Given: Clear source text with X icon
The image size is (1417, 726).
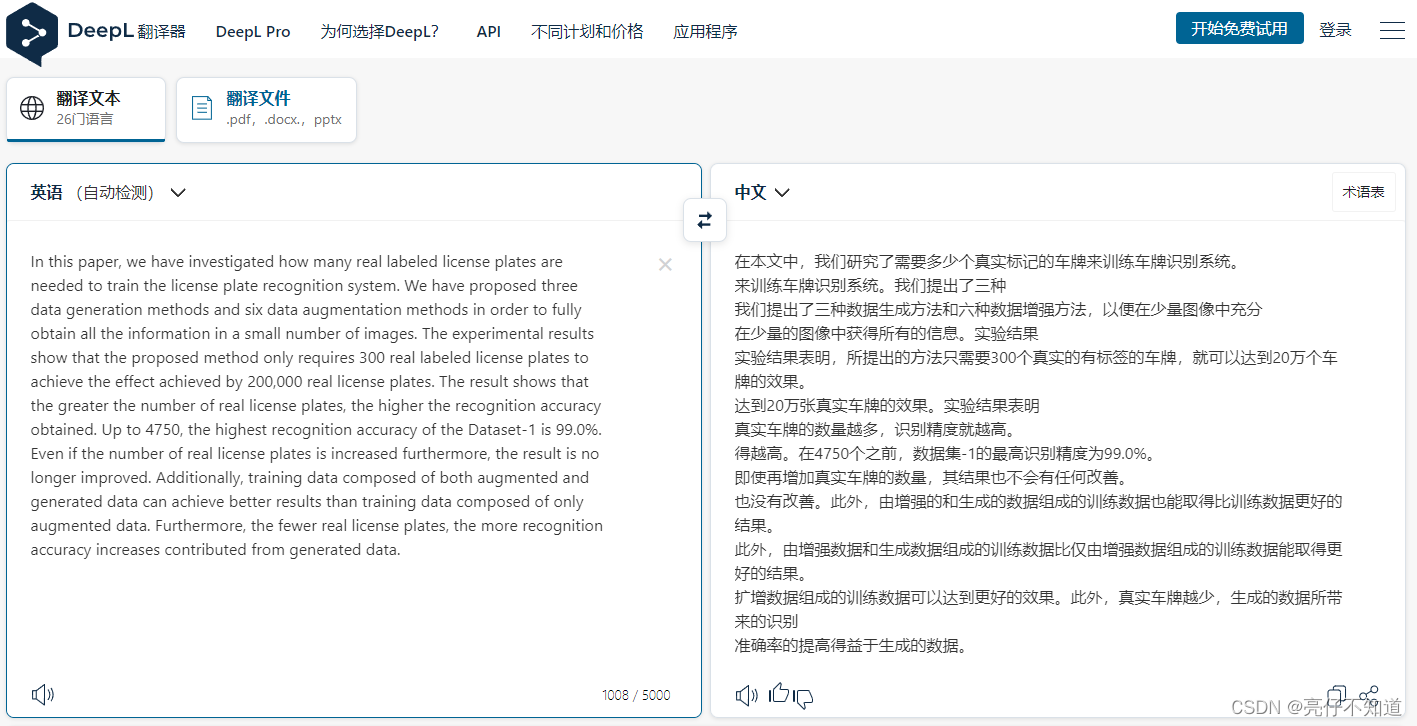Looking at the screenshot, I should 665,264.
